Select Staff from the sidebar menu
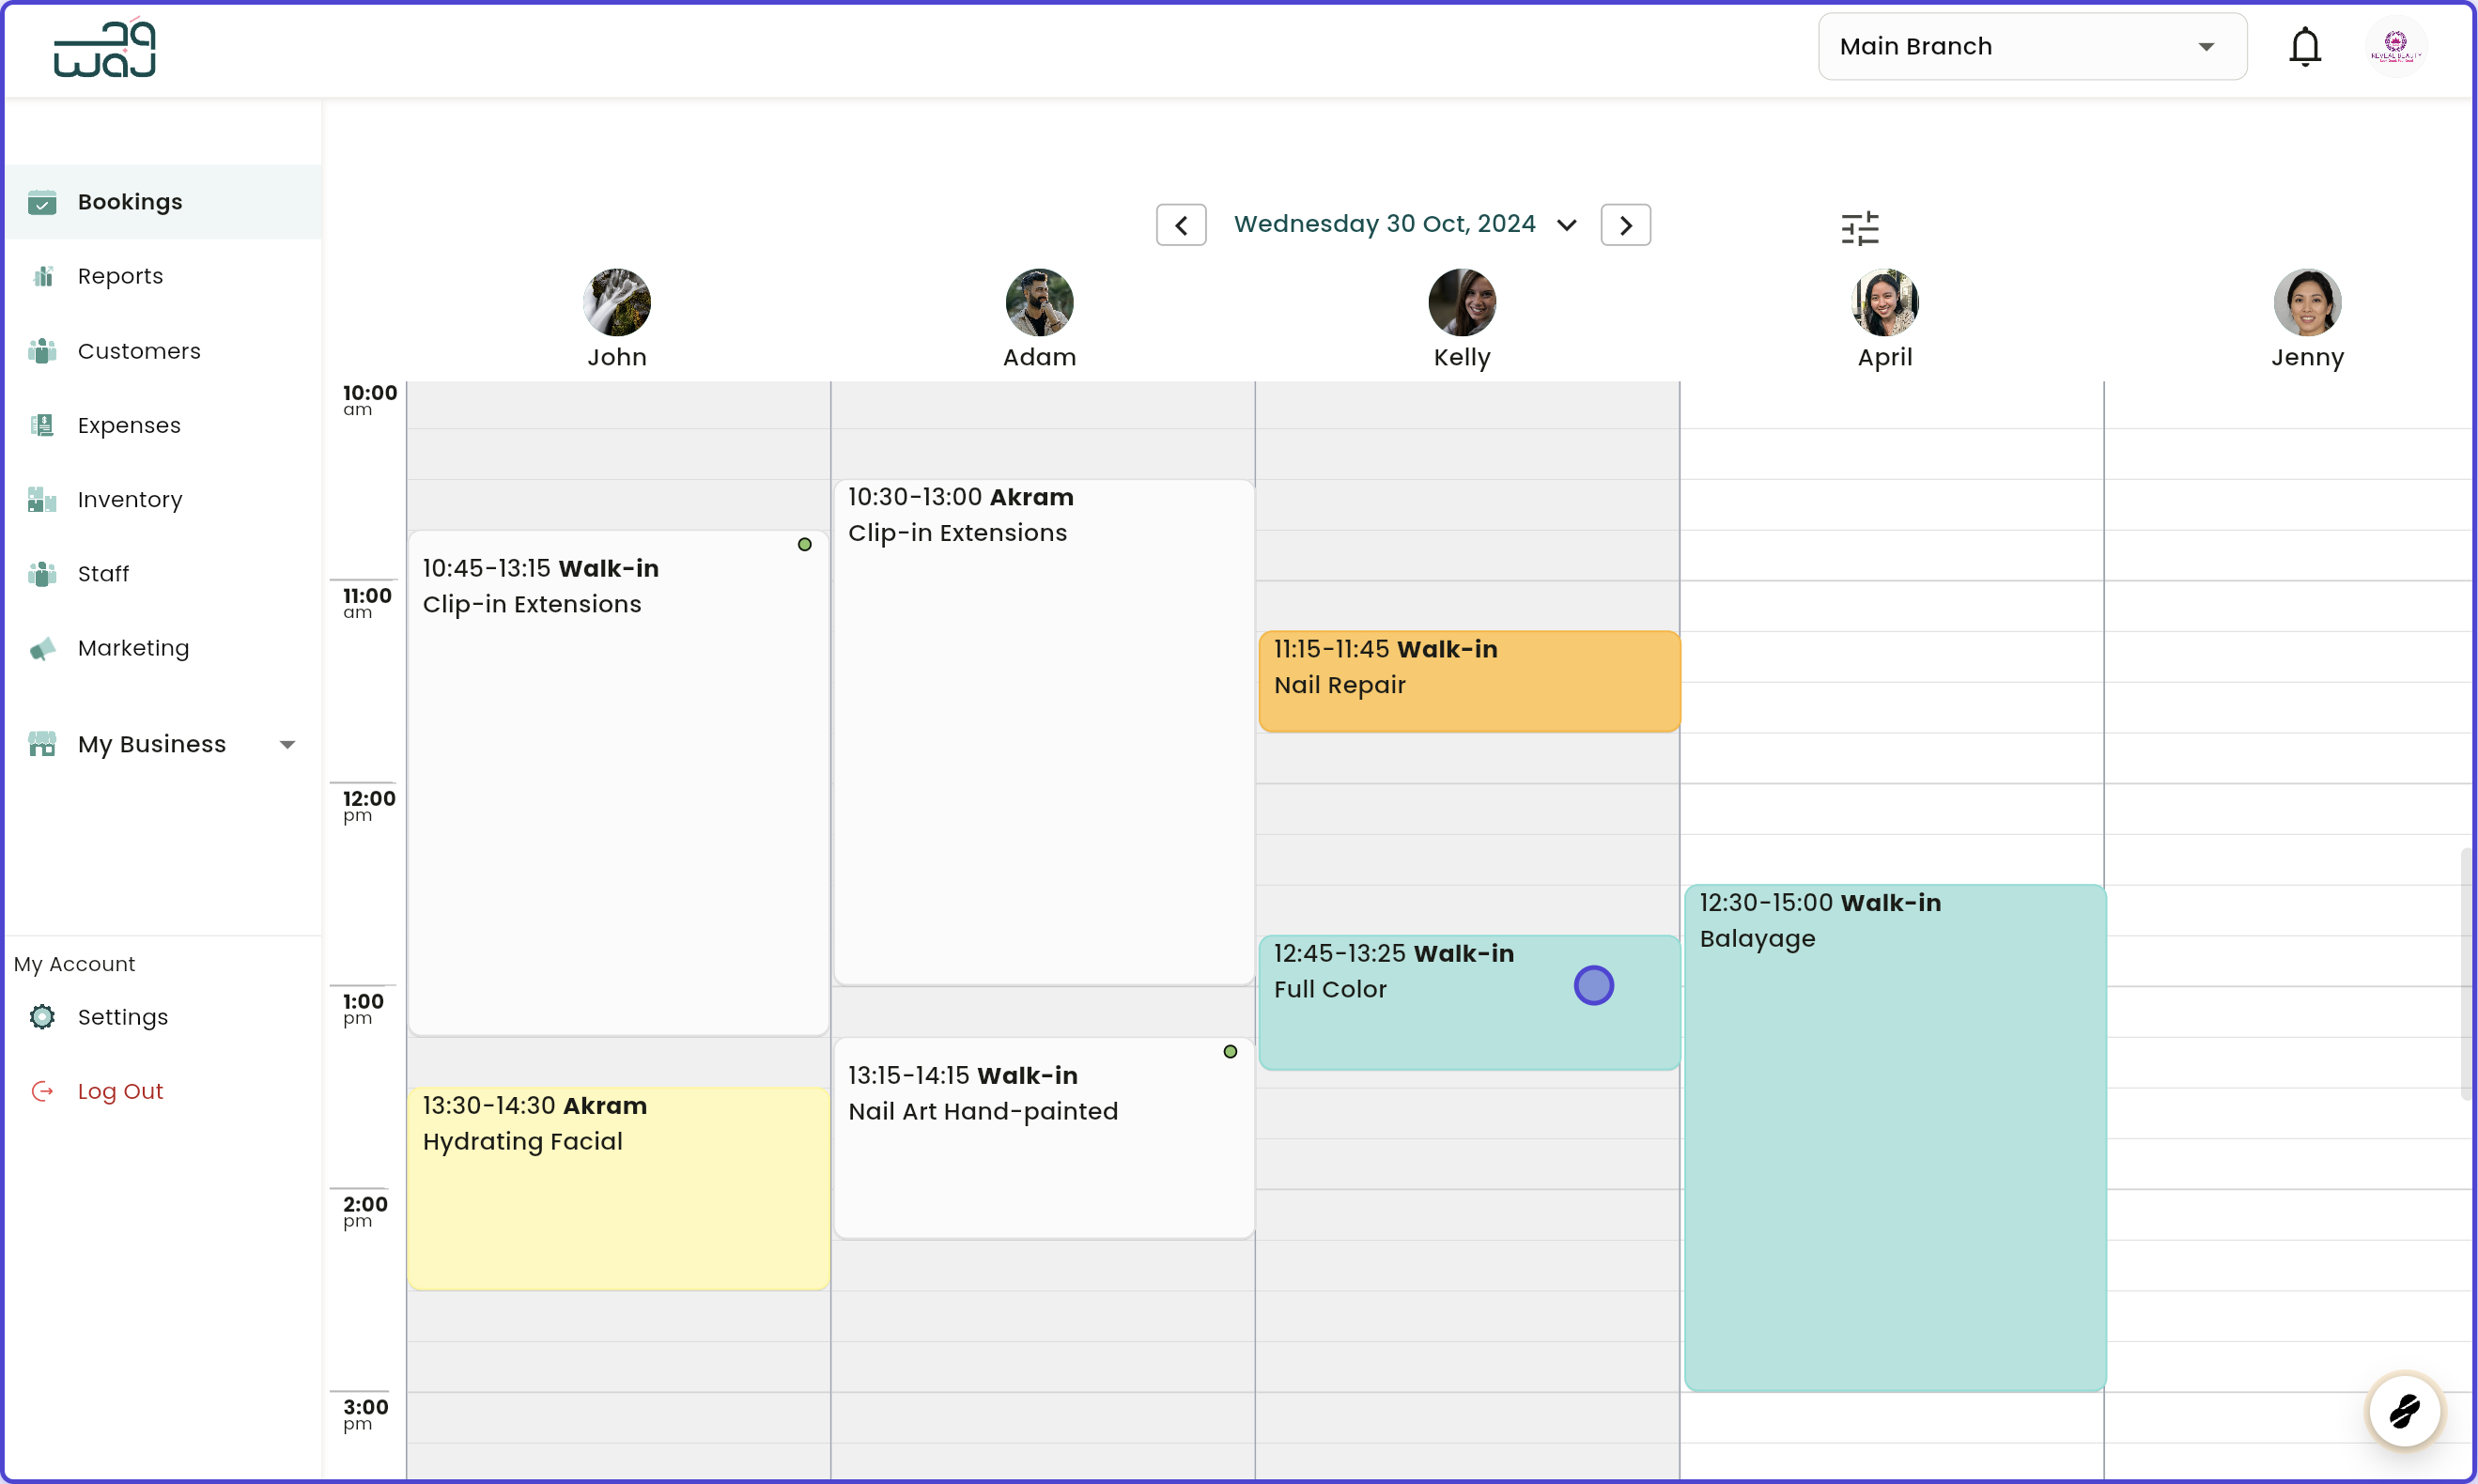 (42, 573)
